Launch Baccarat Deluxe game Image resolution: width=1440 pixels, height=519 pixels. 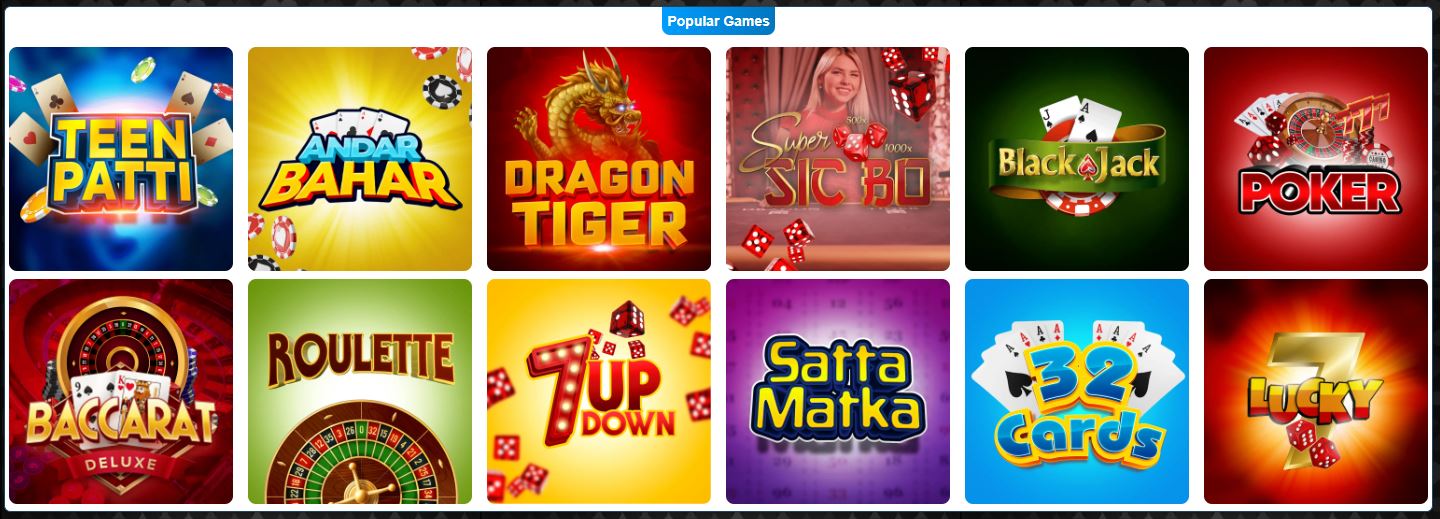[121, 391]
